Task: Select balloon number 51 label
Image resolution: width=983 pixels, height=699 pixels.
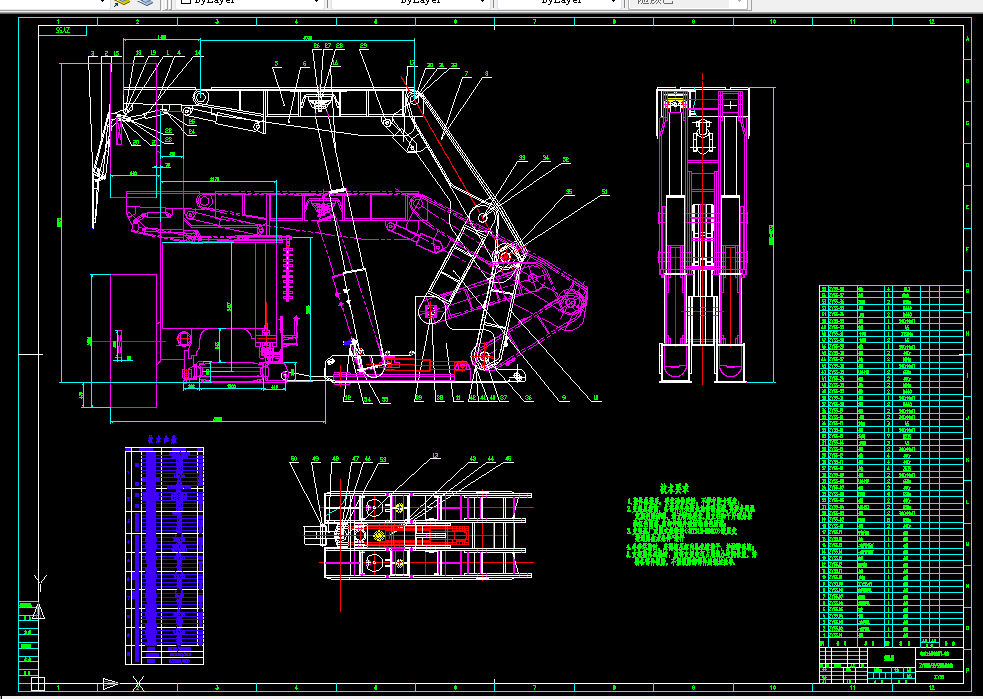Action: (604, 192)
